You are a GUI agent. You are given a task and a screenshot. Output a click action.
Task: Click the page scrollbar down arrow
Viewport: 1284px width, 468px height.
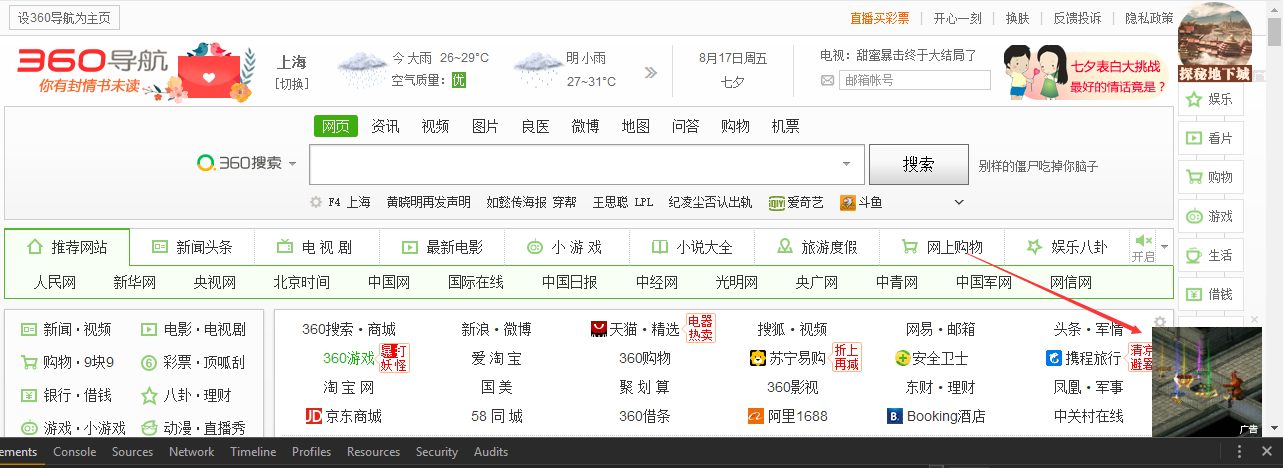[1275, 427]
